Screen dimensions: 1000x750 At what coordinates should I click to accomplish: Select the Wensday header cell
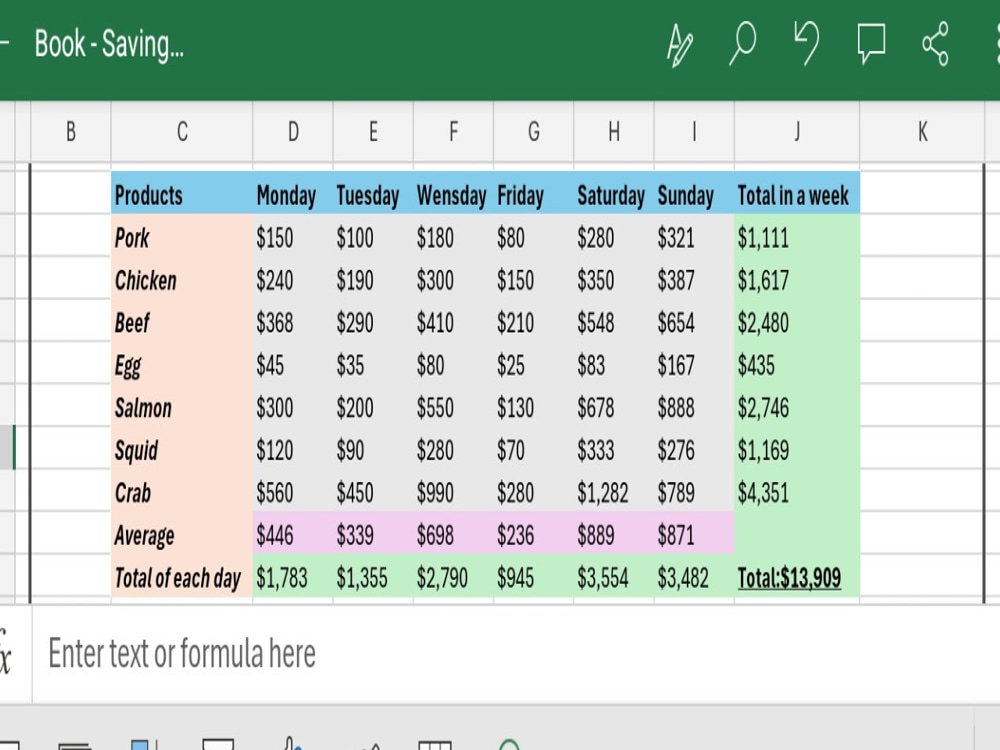(453, 194)
